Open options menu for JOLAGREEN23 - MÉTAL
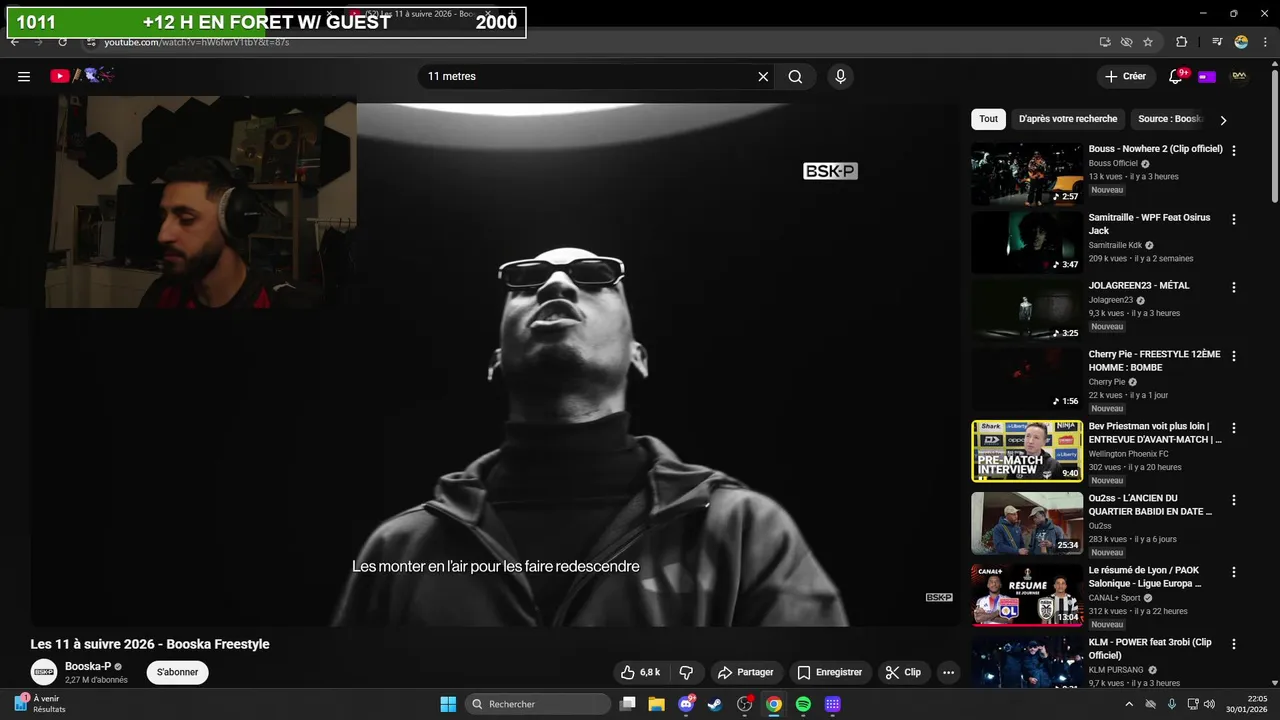This screenshot has width=1280, height=720. [x=1233, y=287]
